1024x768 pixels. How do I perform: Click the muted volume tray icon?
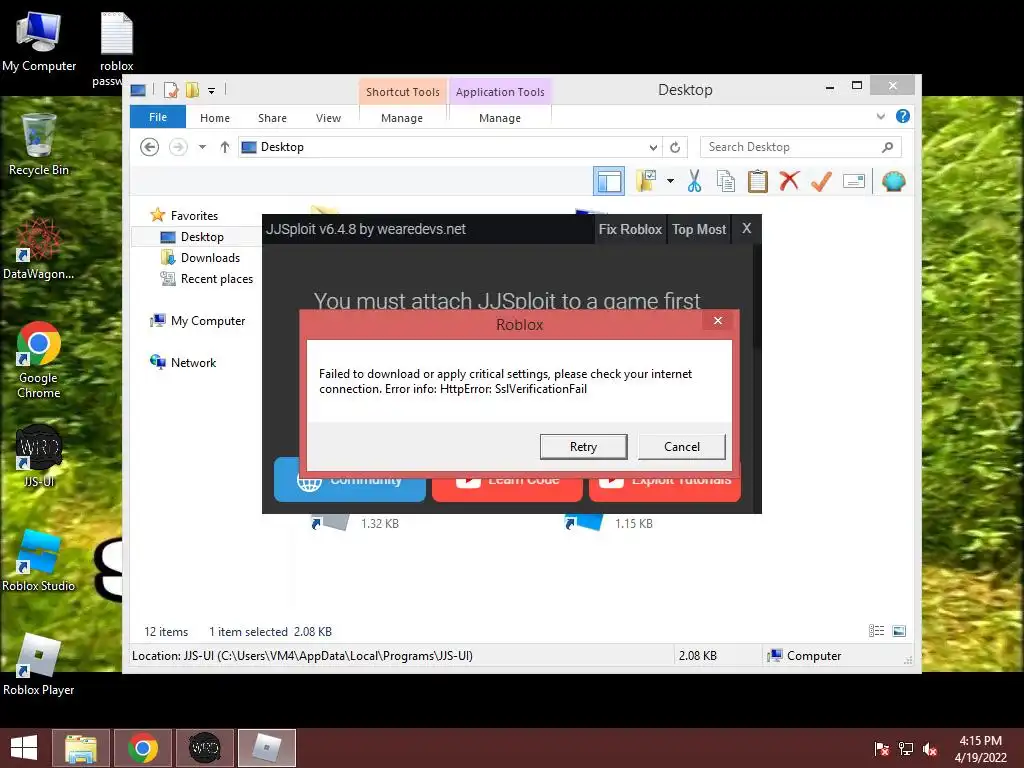pos(930,749)
